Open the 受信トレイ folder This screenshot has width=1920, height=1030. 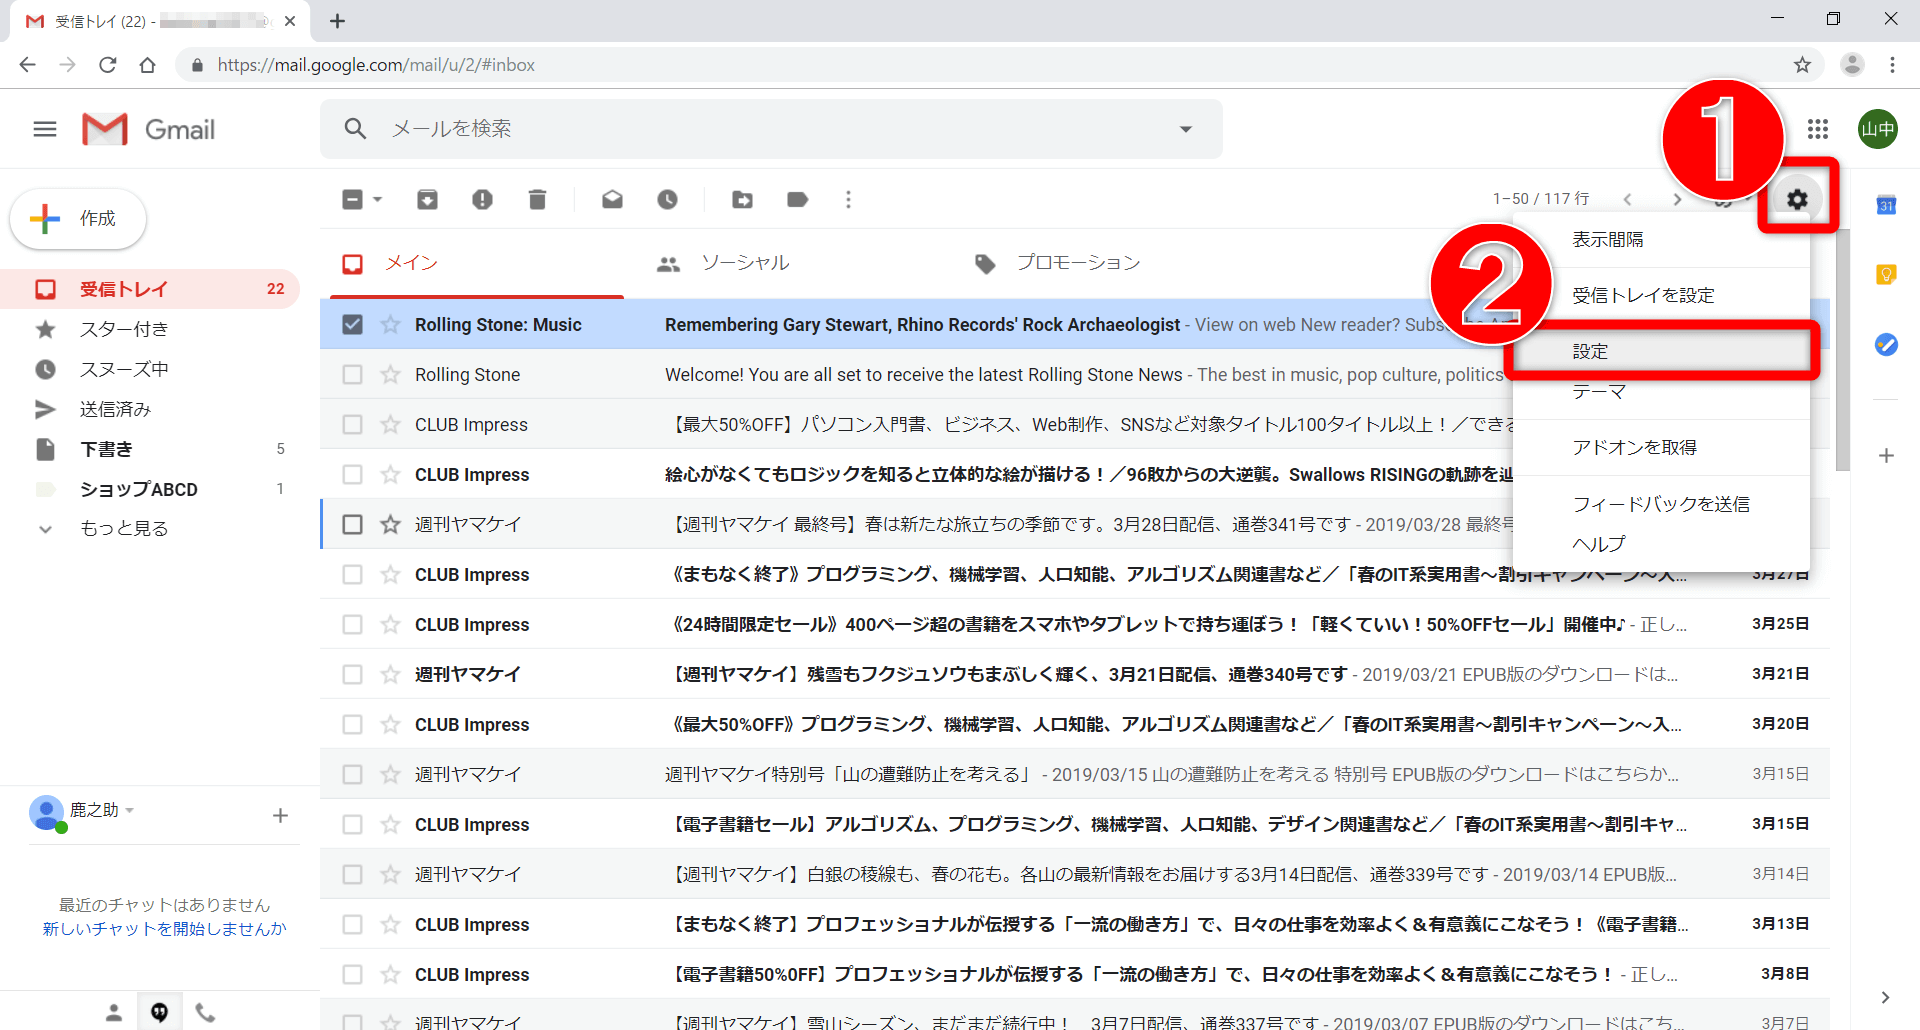click(x=150, y=289)
